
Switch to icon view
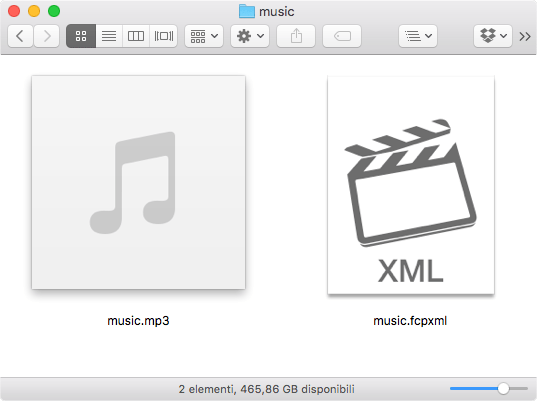tap(81, 36)
